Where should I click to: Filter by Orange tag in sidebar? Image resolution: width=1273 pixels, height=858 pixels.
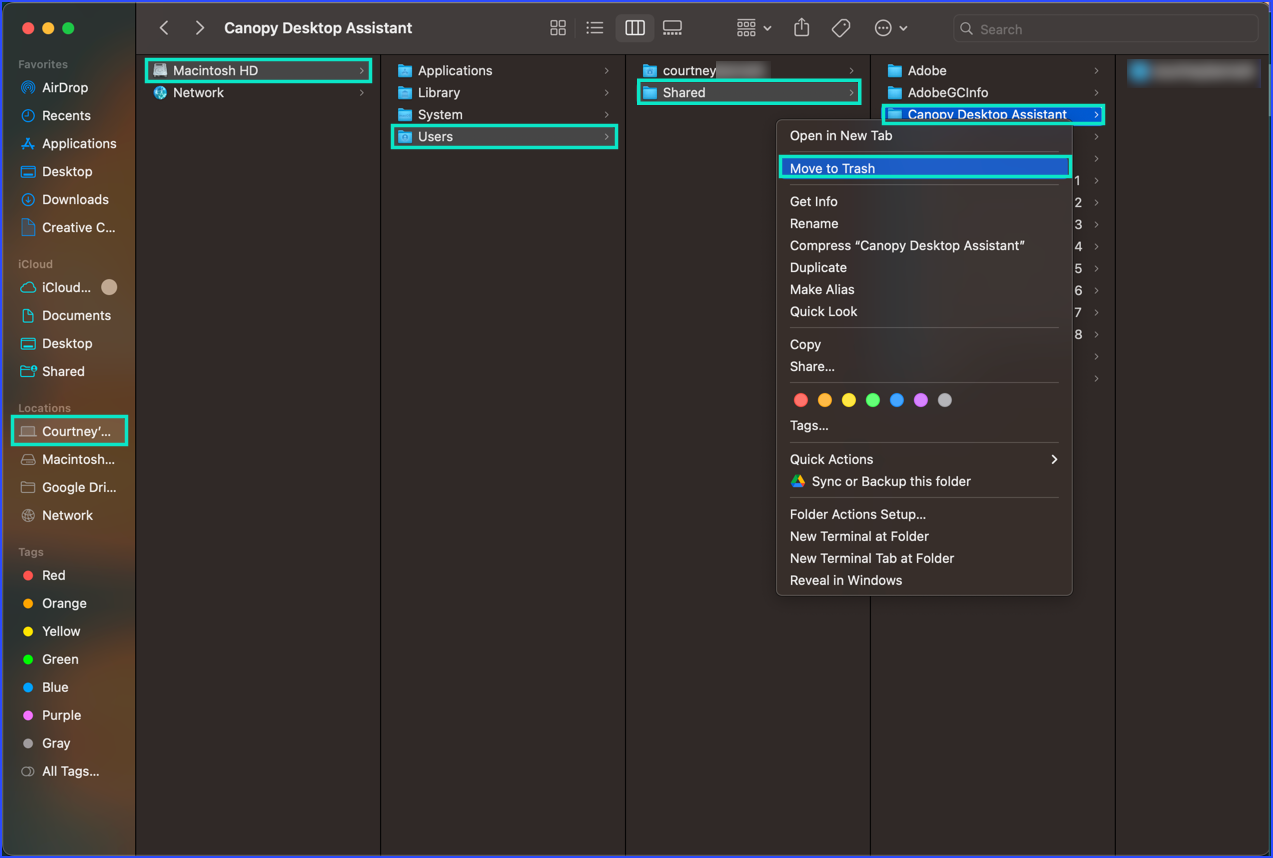click(64, 604)
